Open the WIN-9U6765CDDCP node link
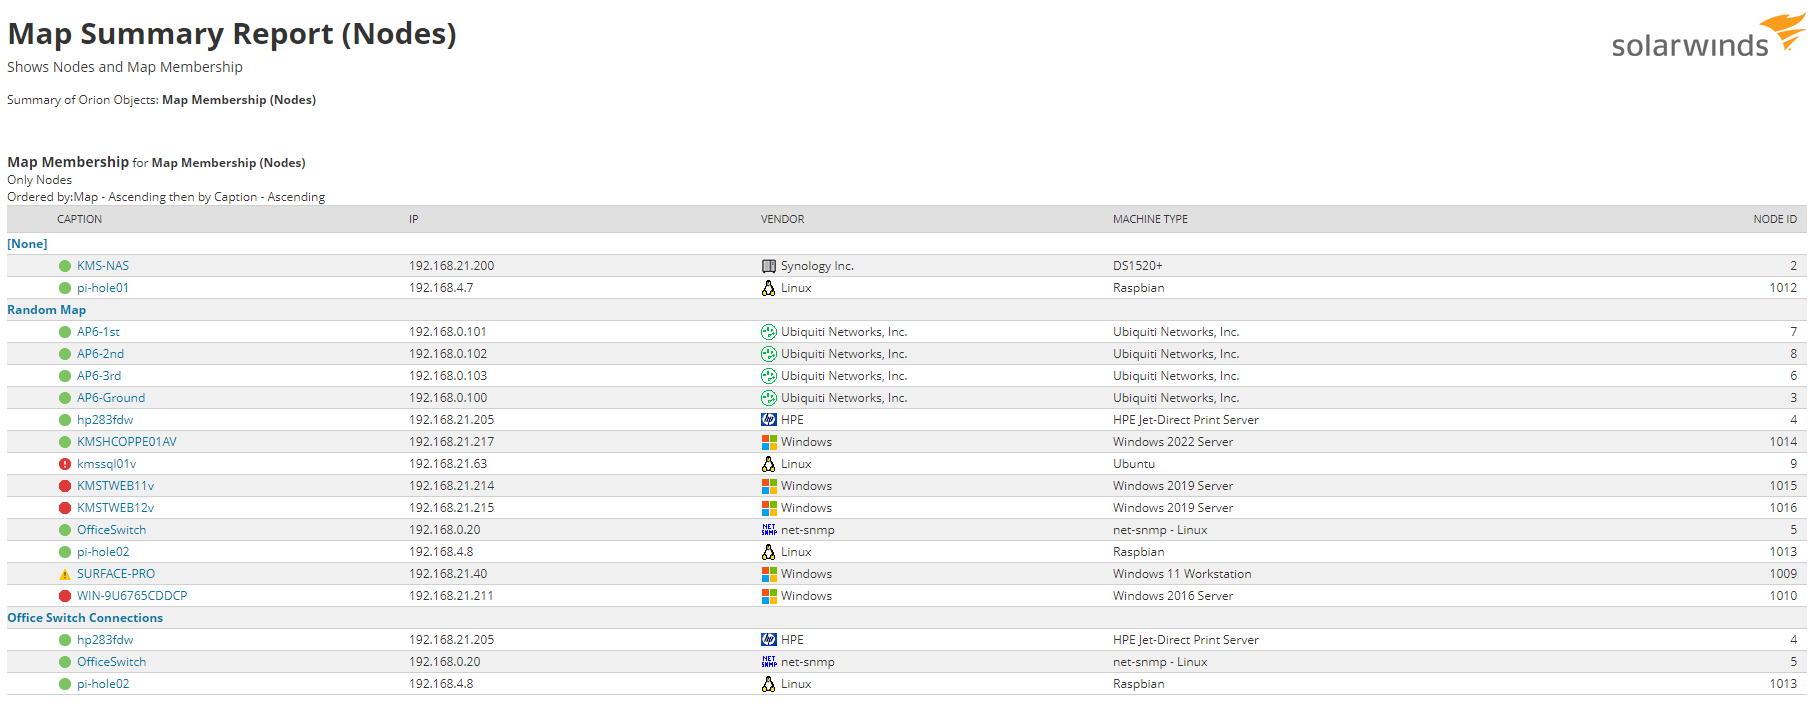The height and width of the screenshot is (705, 1812). coord(132,596)
